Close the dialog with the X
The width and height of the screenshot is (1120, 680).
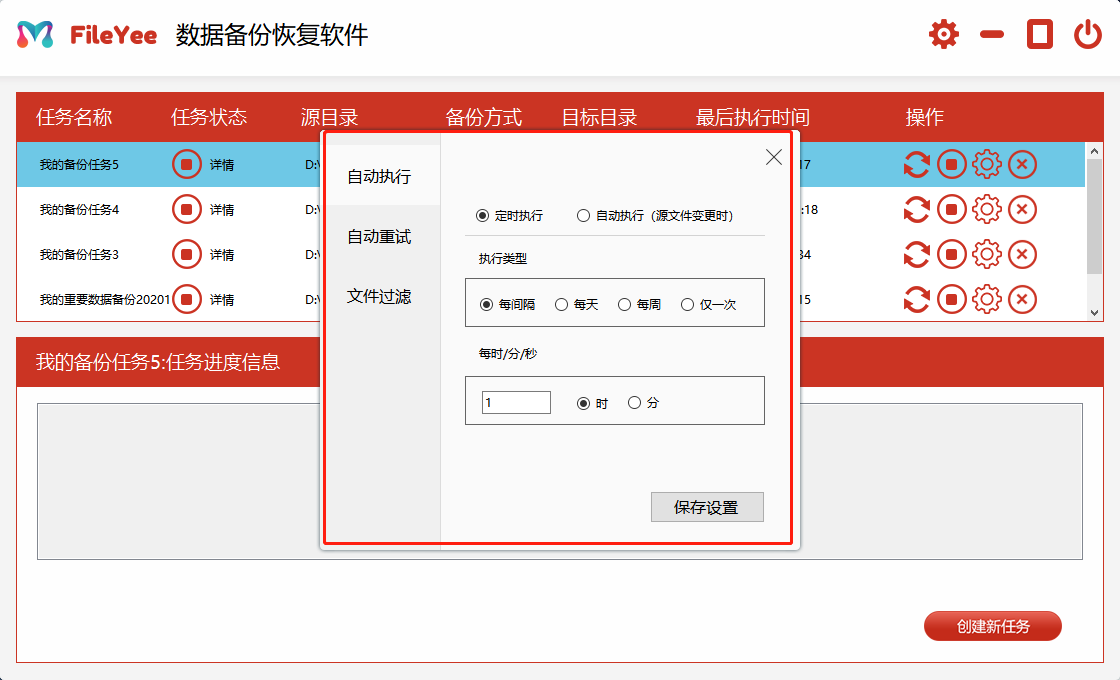(773, 156)
